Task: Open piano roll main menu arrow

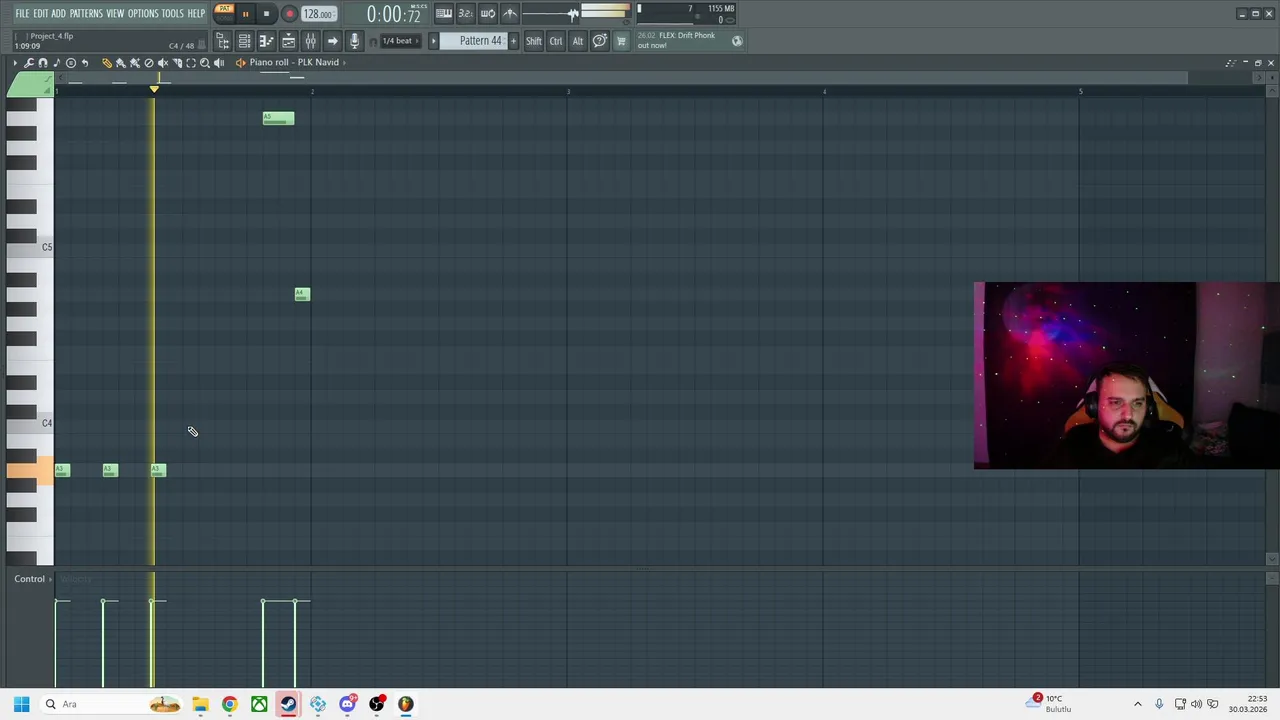Action: coord(15,63)
